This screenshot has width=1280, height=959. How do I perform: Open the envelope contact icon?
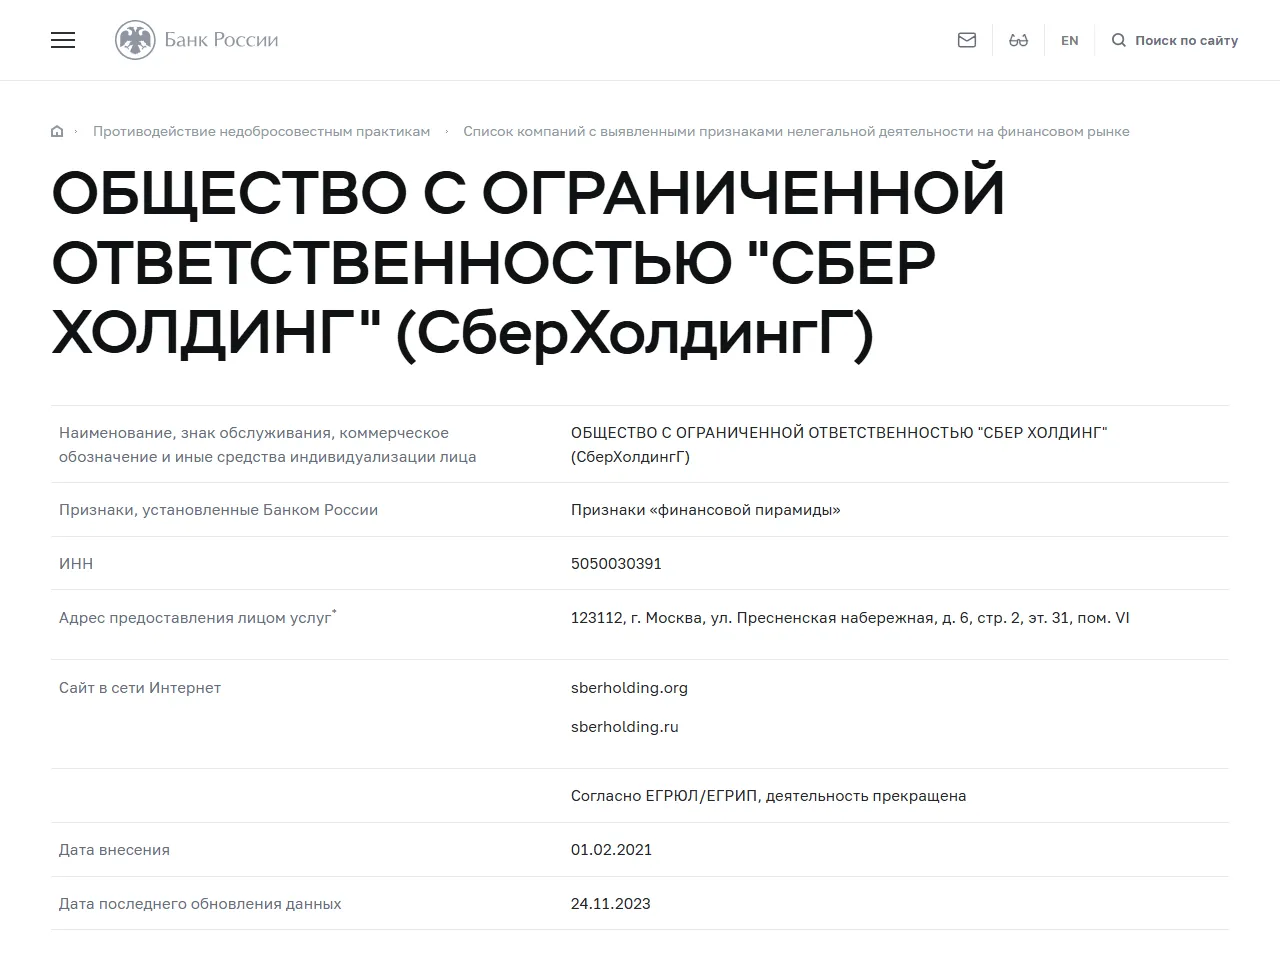pos(967,40)
